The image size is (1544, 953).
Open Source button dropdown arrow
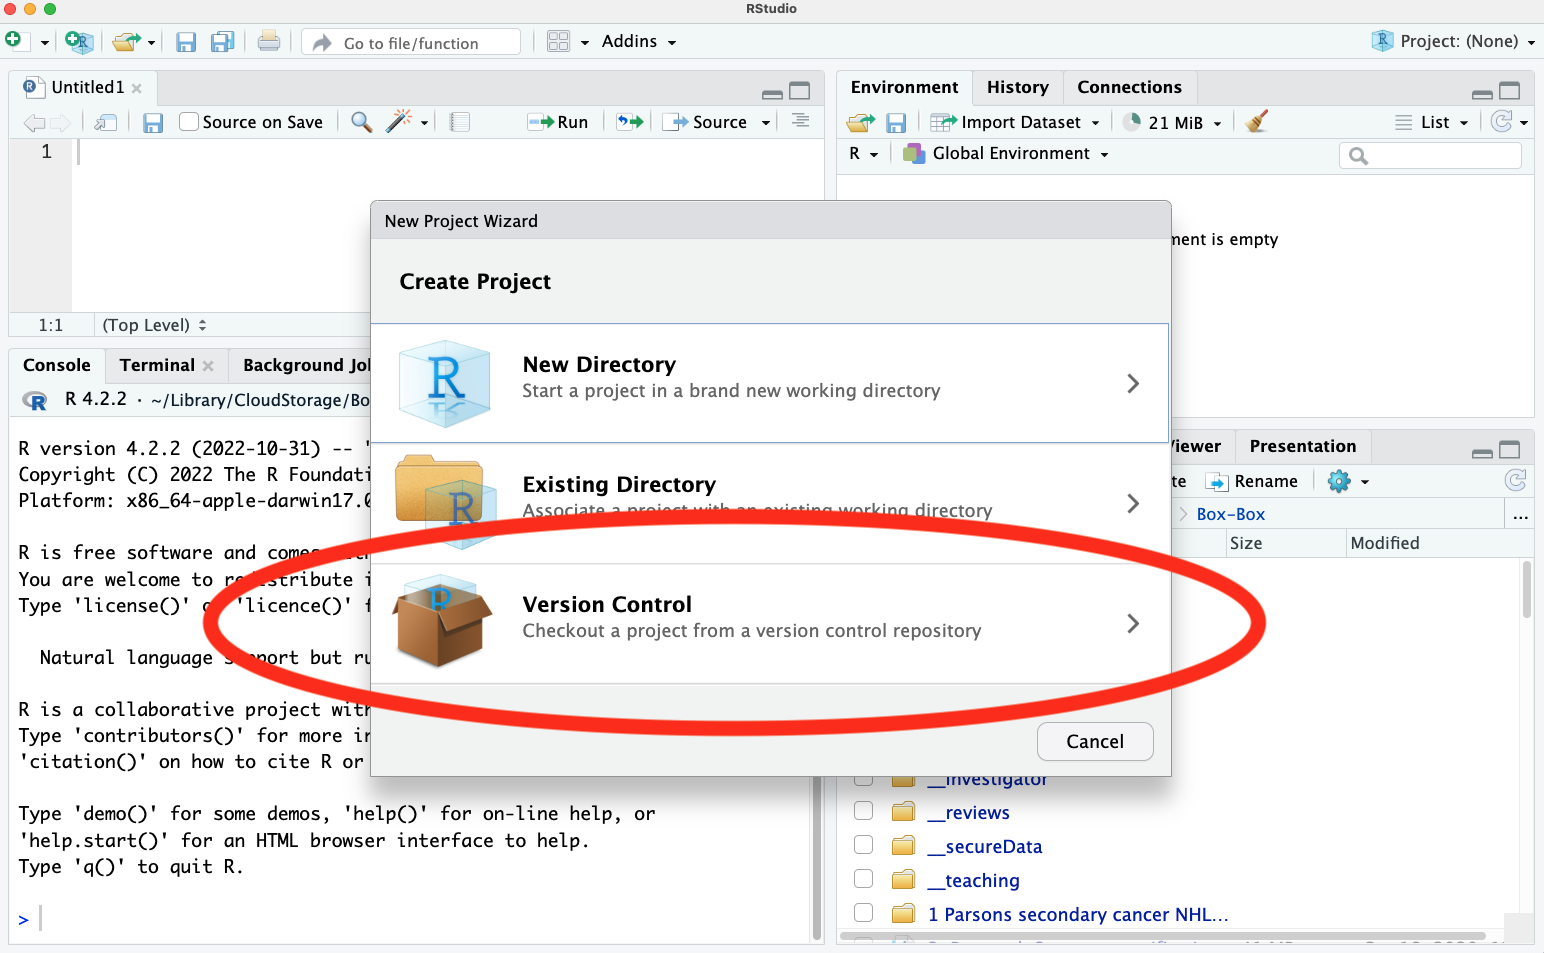[766, 122]
